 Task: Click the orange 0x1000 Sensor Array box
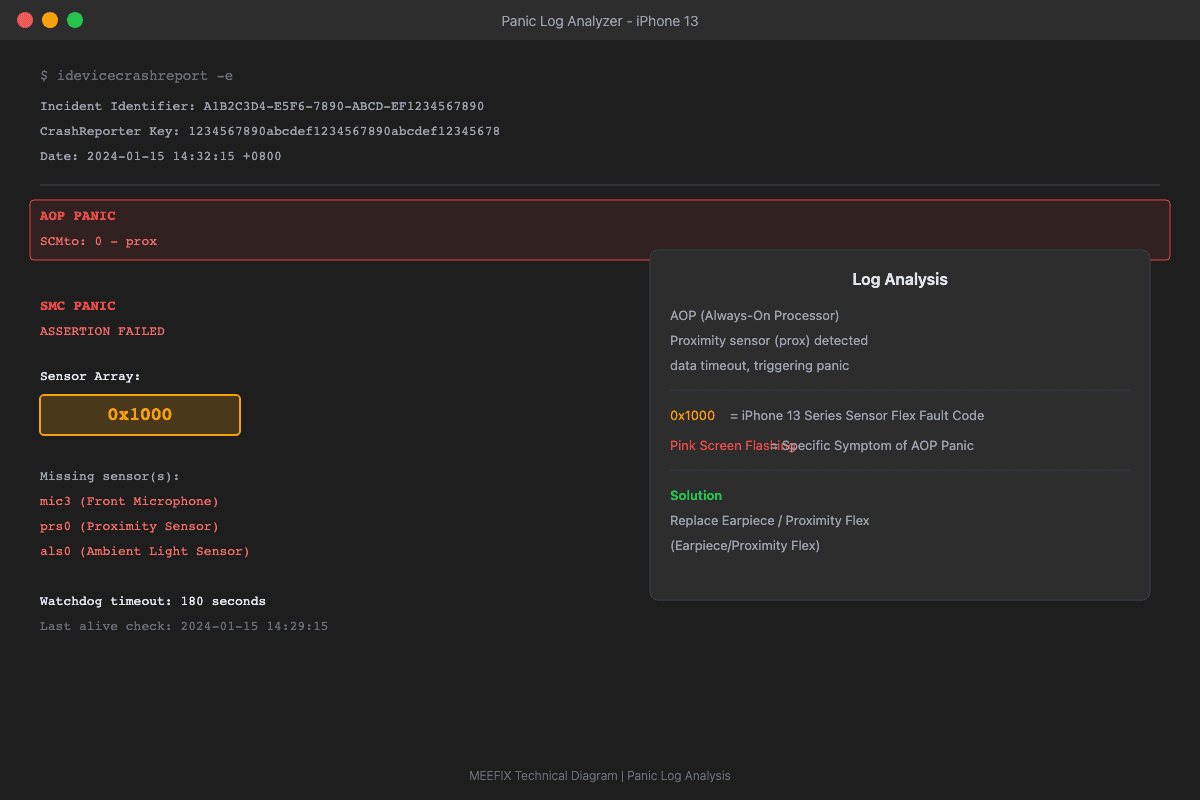click(x=140, y=415)
